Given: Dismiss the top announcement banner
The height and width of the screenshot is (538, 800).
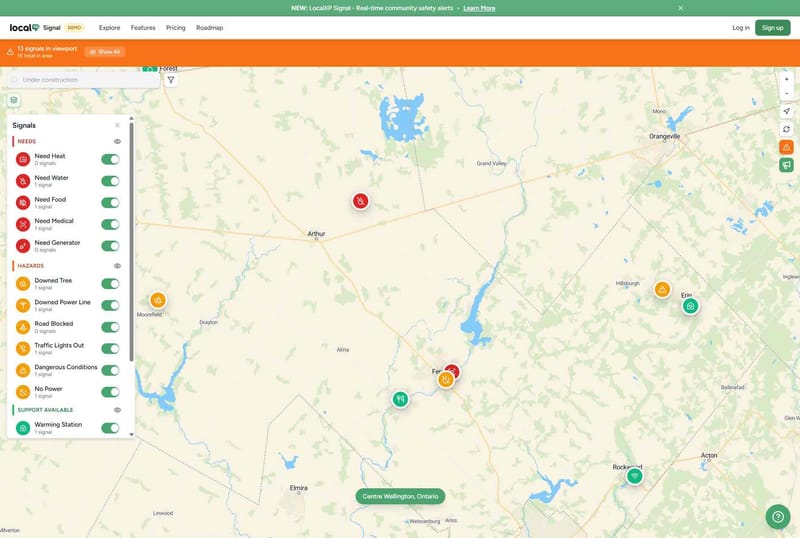Looking at the screenshot, I should [681, 8].
